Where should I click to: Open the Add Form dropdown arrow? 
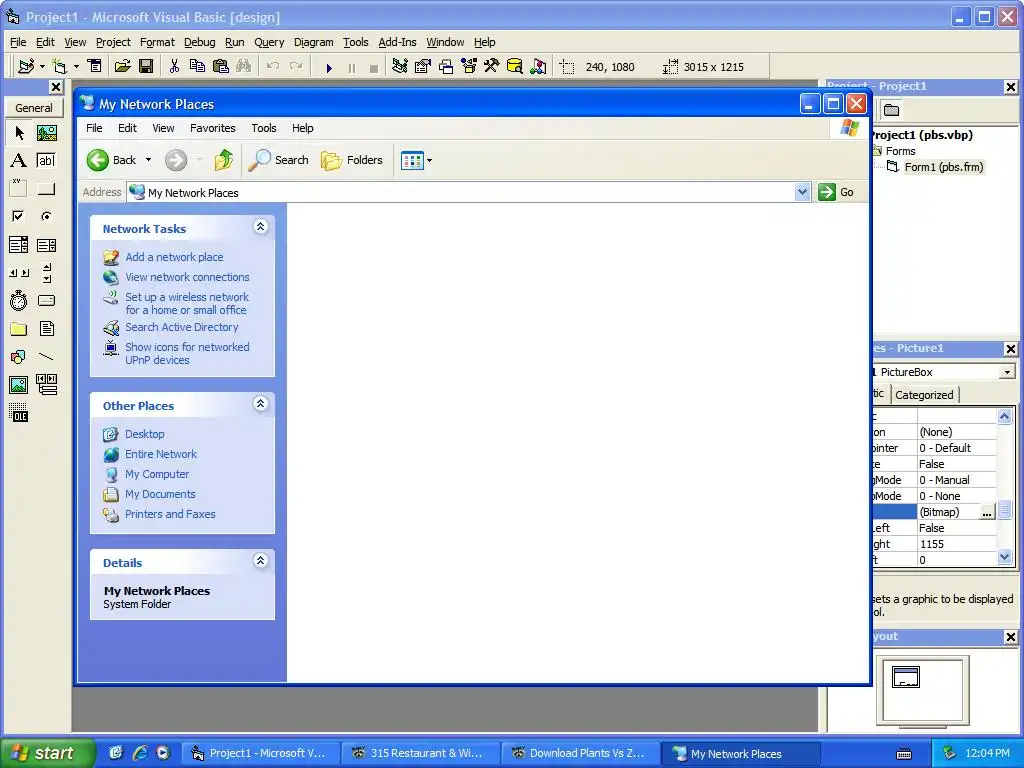pyautogui.click(x=76, y=67)
